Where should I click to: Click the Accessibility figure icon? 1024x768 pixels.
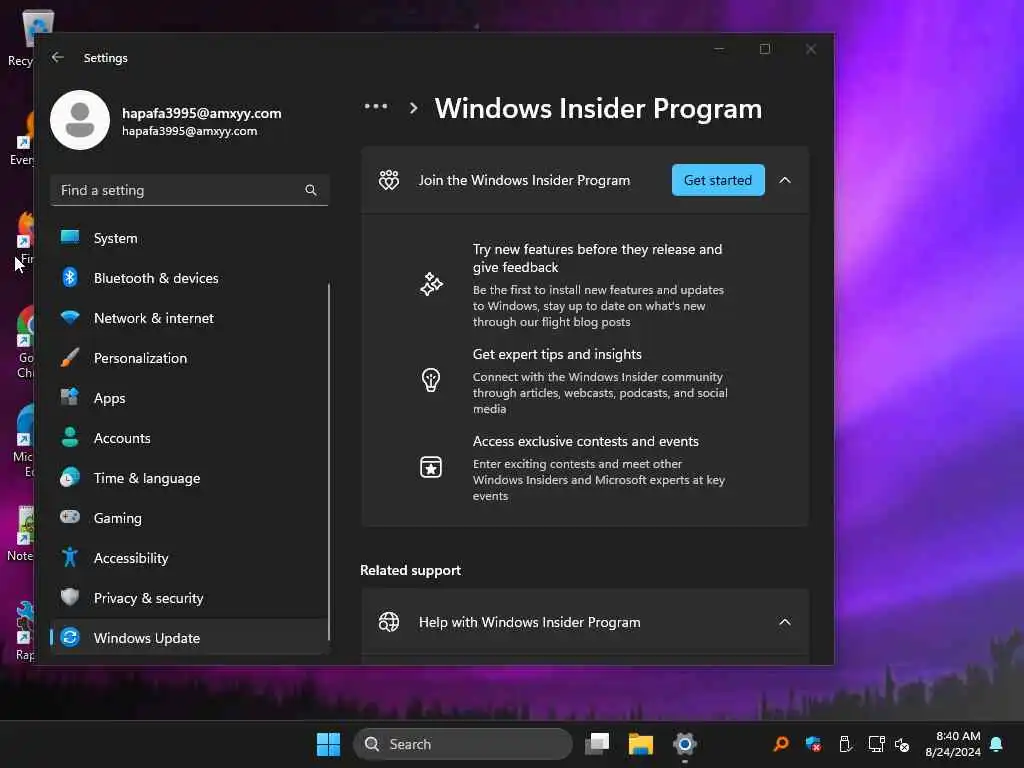70,557
